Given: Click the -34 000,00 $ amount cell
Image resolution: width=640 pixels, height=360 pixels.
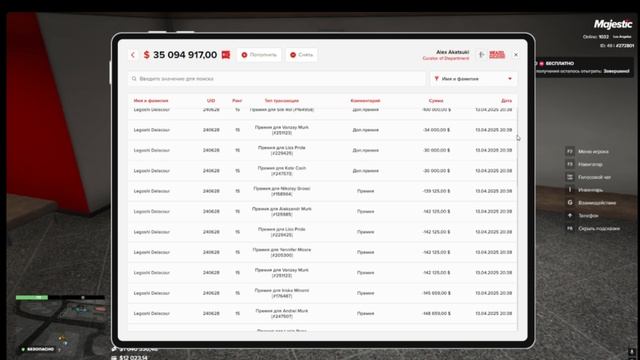Looking at the screenshot, I should coord(436,130).
